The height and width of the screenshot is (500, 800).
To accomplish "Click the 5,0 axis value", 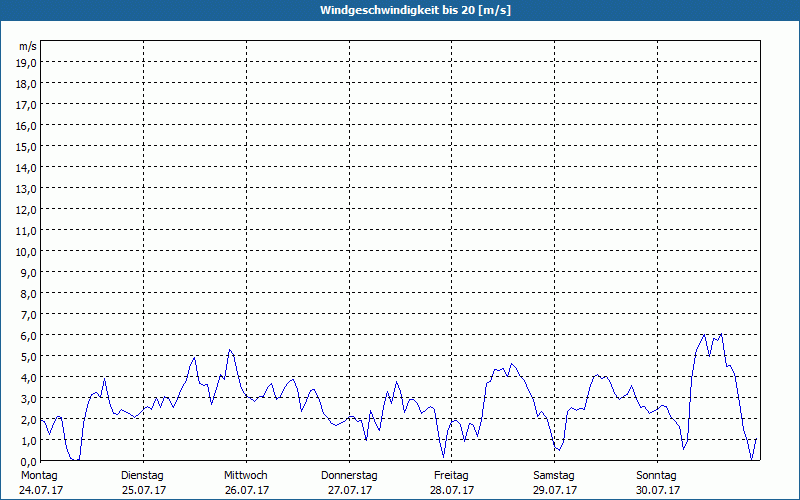I will click(29, 357).
